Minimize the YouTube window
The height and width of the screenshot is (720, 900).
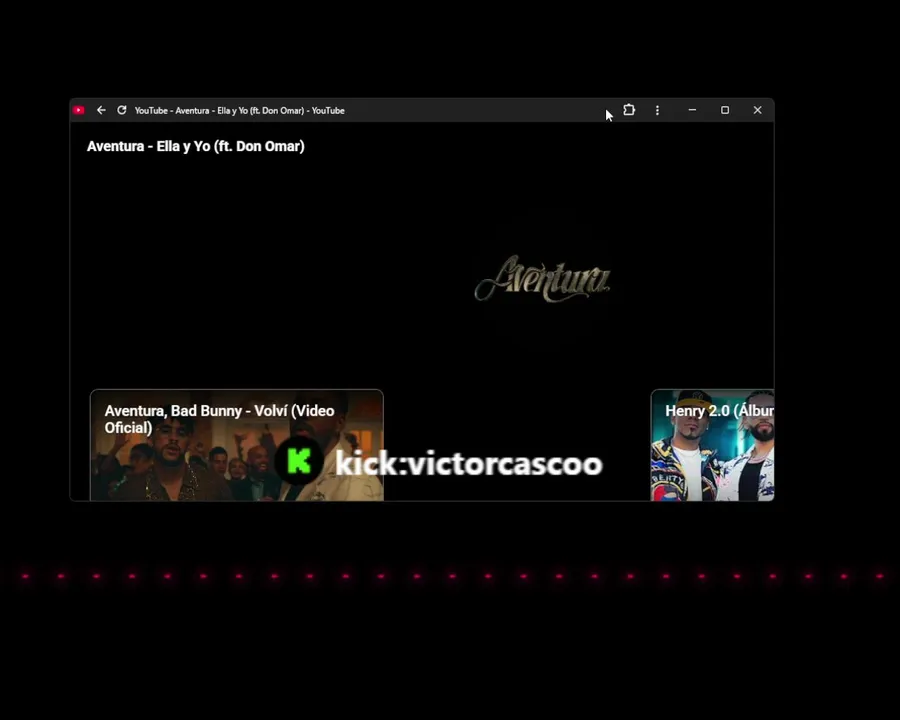pyautogui.click(x=692, y=110)
